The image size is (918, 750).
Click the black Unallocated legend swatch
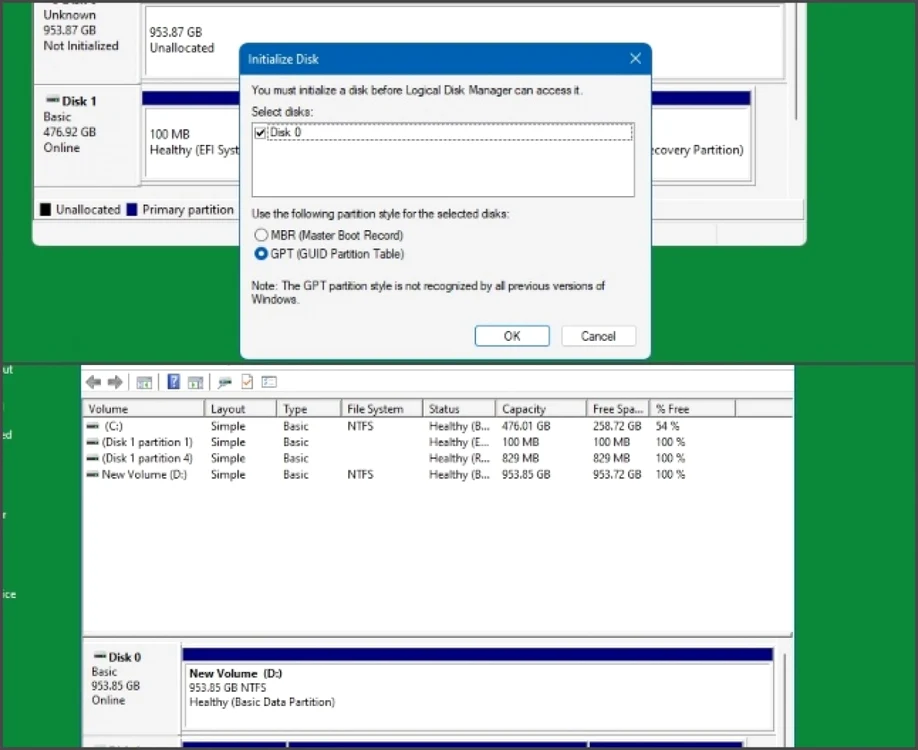click(45, 210)
